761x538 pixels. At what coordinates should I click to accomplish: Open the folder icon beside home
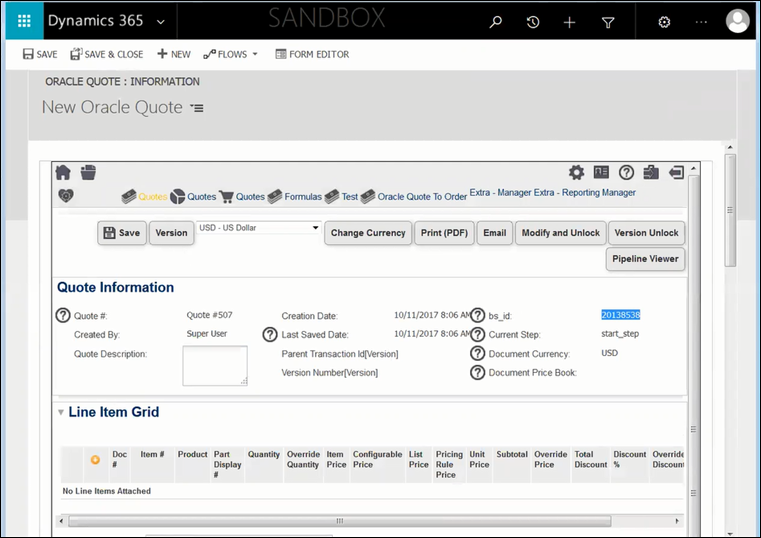pos(88,172)
